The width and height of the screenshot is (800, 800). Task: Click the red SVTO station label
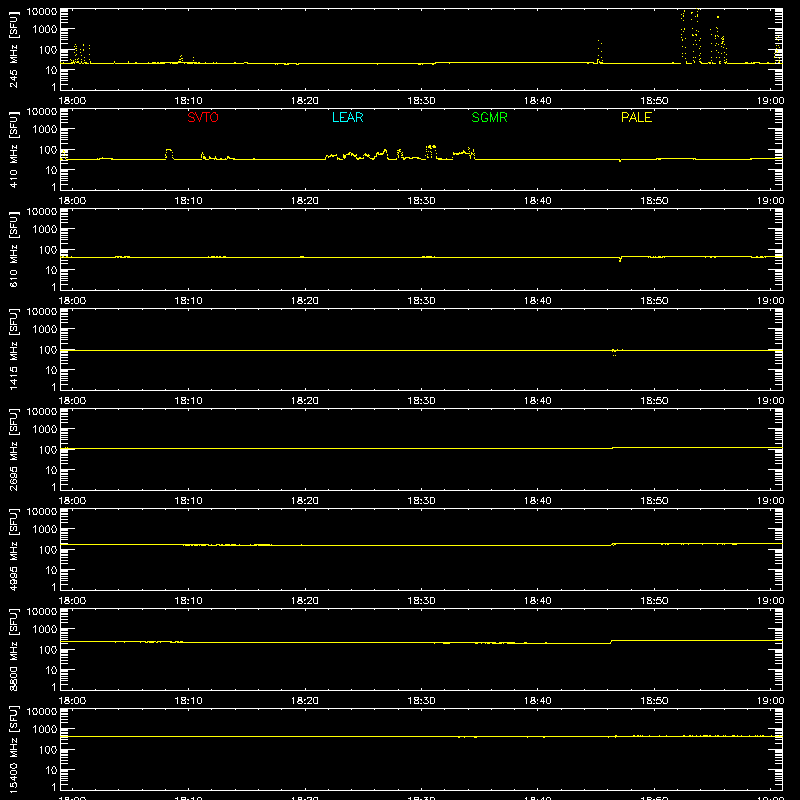click(x=203, y=117)
